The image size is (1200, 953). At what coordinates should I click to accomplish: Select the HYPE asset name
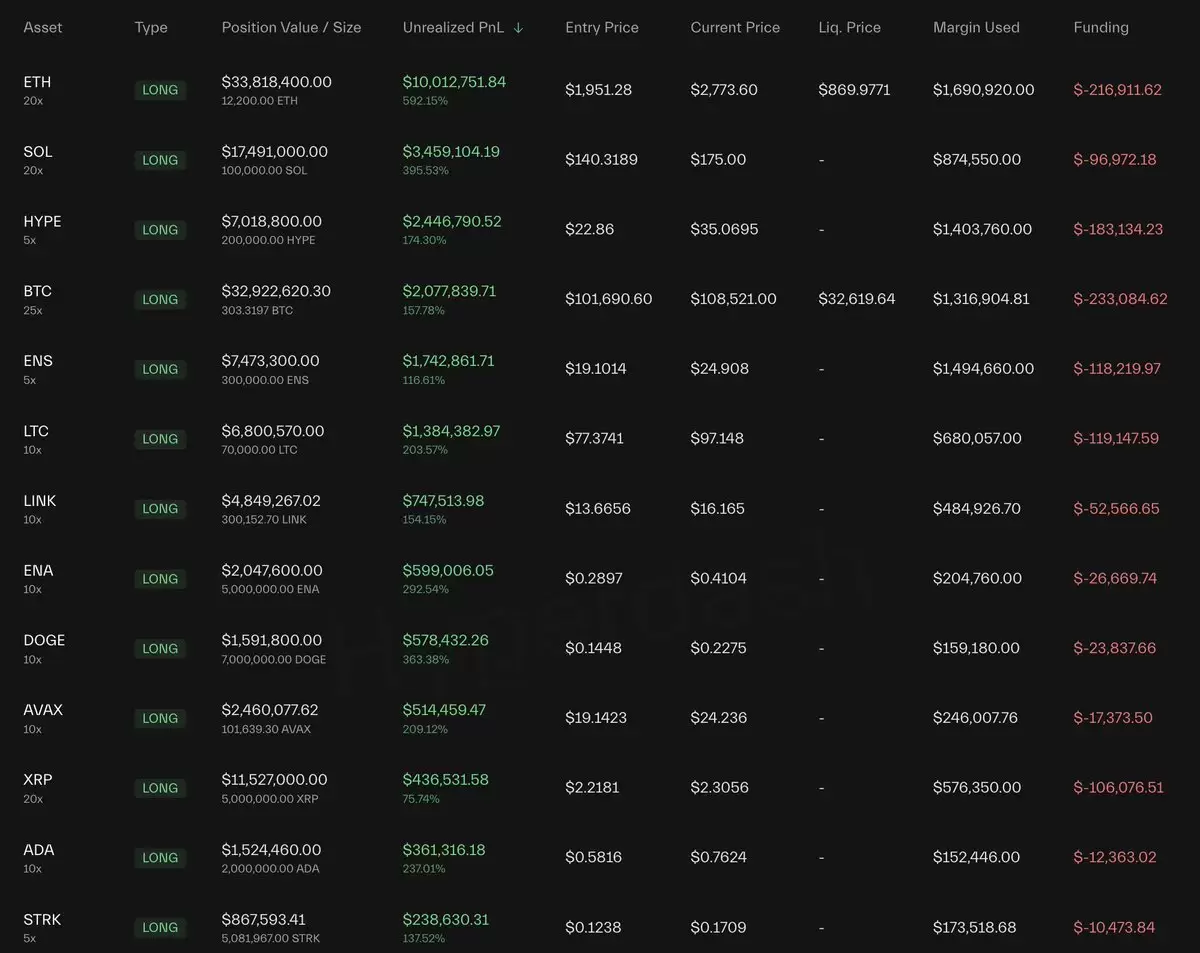point(42,222)
